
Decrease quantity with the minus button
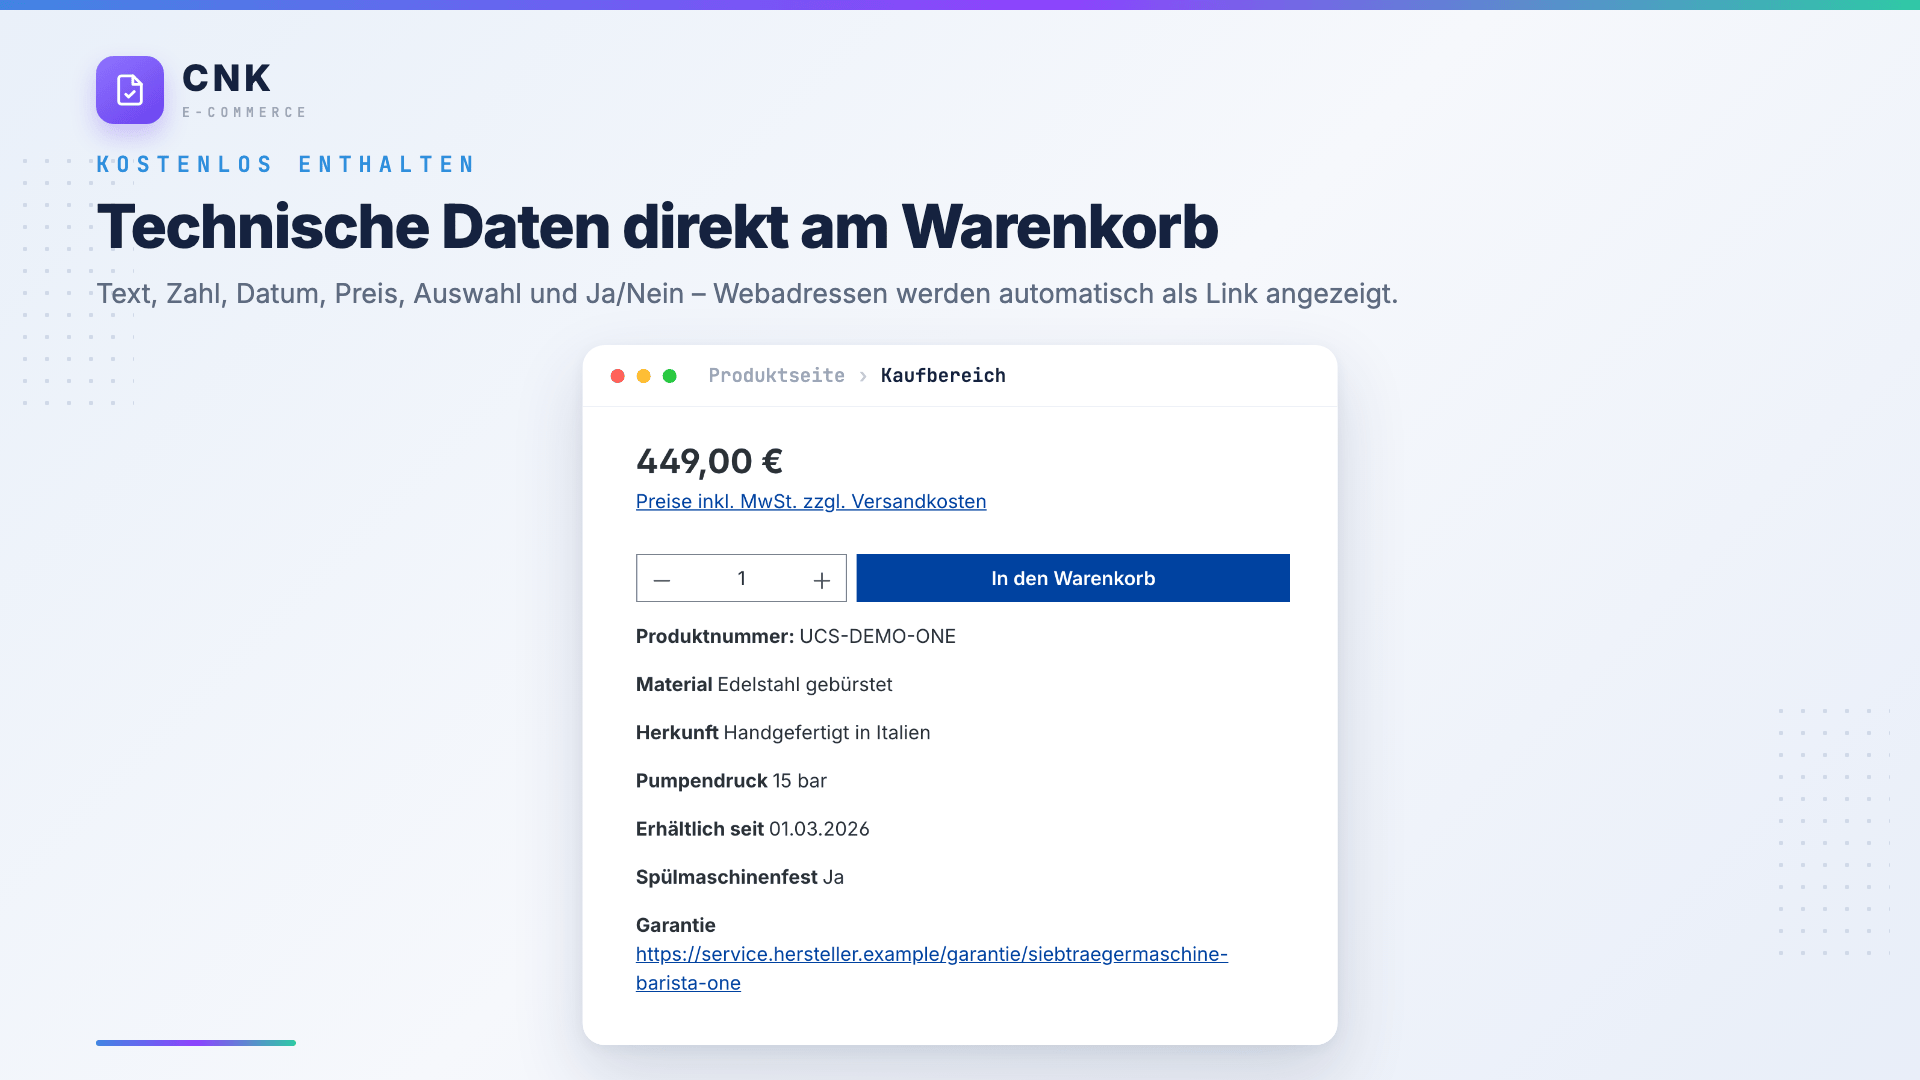[x=662, y=580]
